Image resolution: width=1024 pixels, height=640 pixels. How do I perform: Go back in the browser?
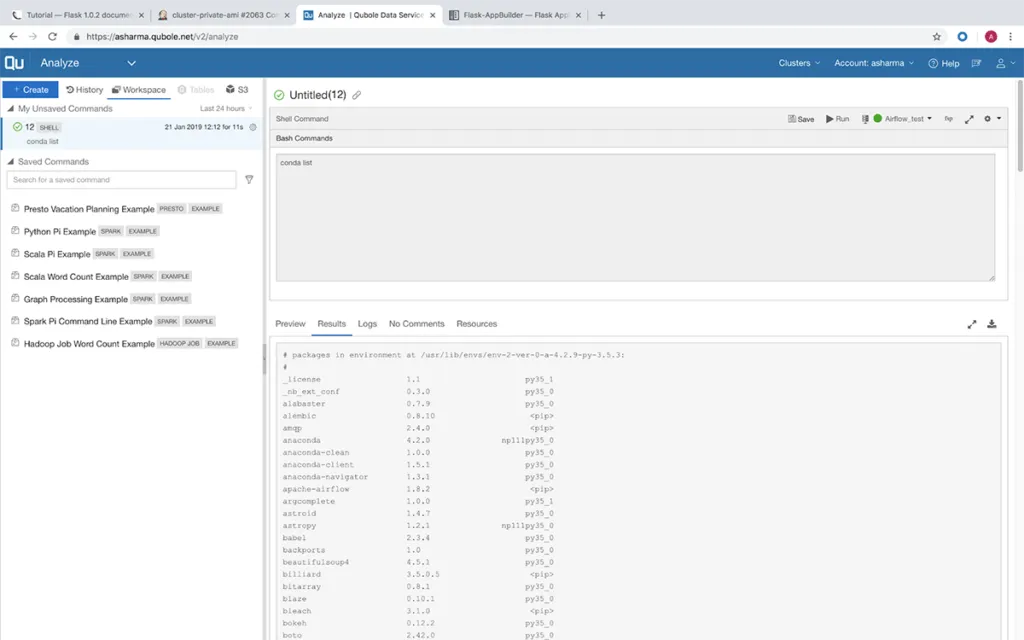[13, 37]
